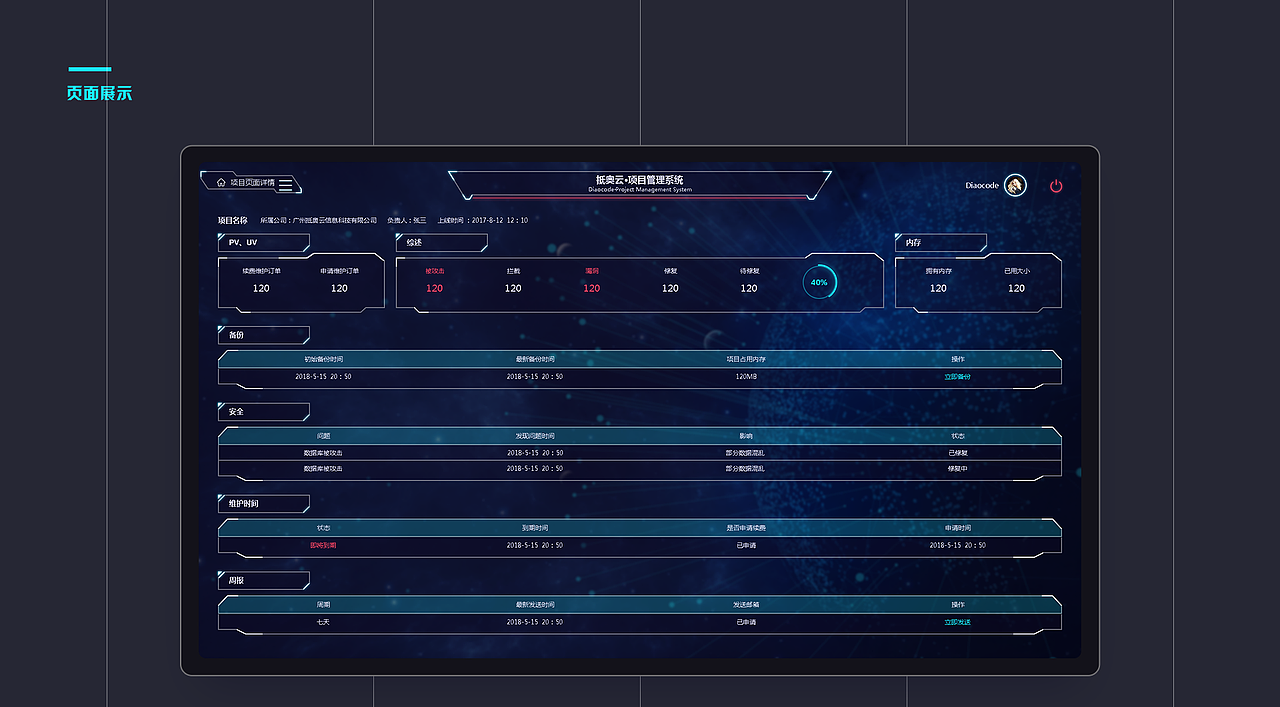Viewport: 1280px width, 707px height.
Task: Click the Diaocode username text
Action: [982, 185]
